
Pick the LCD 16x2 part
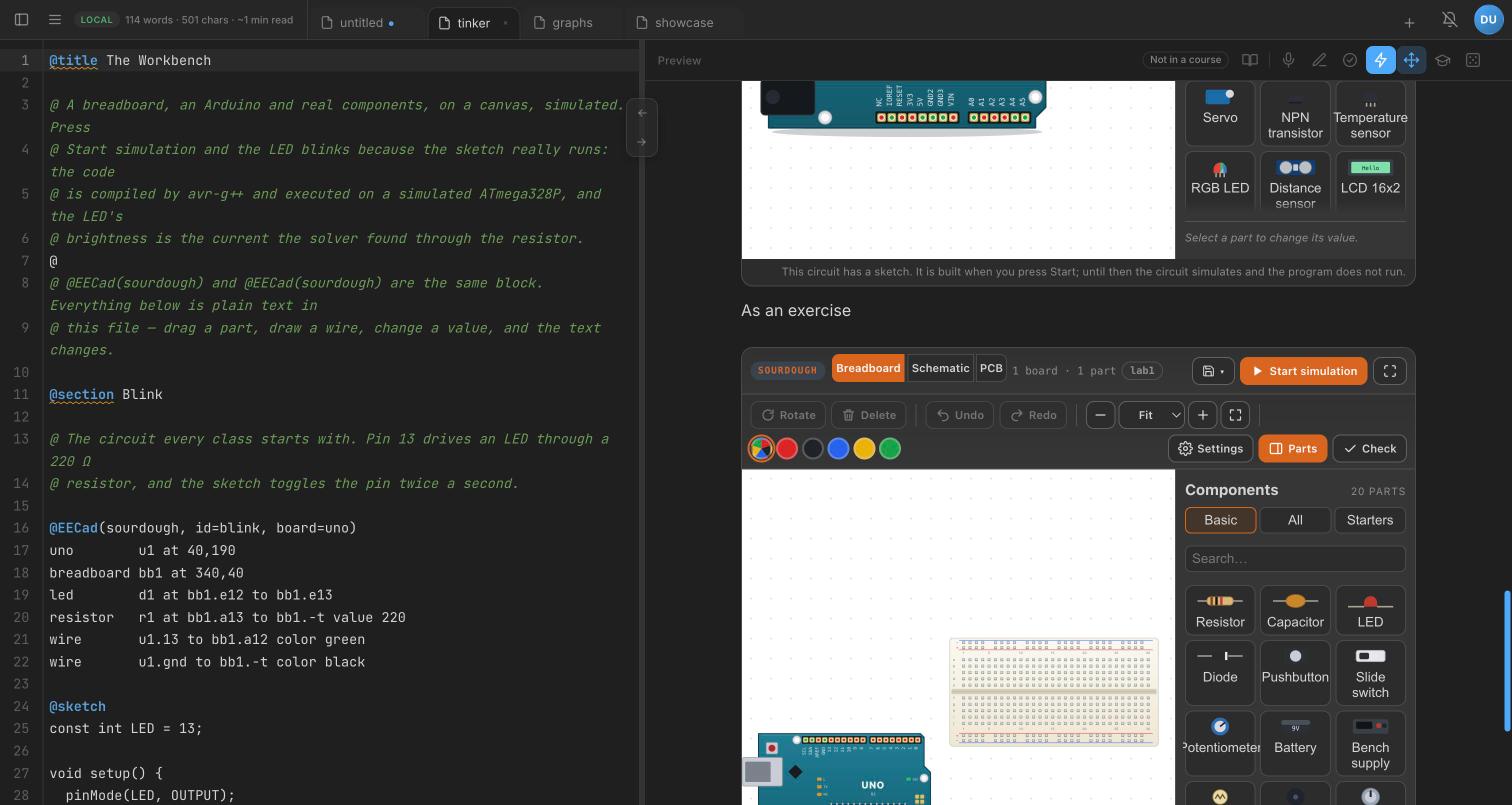tap(1370, 181)
